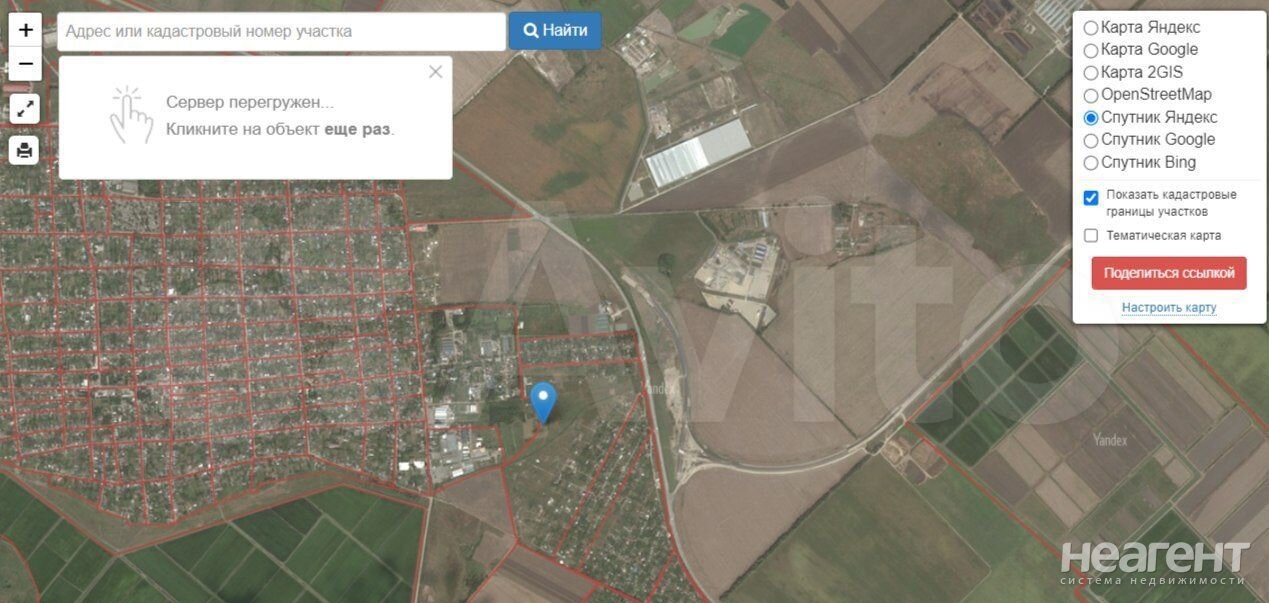The image size is (1269, 603).
Task: Print the map via printer icon
Action: click(25, 150)
